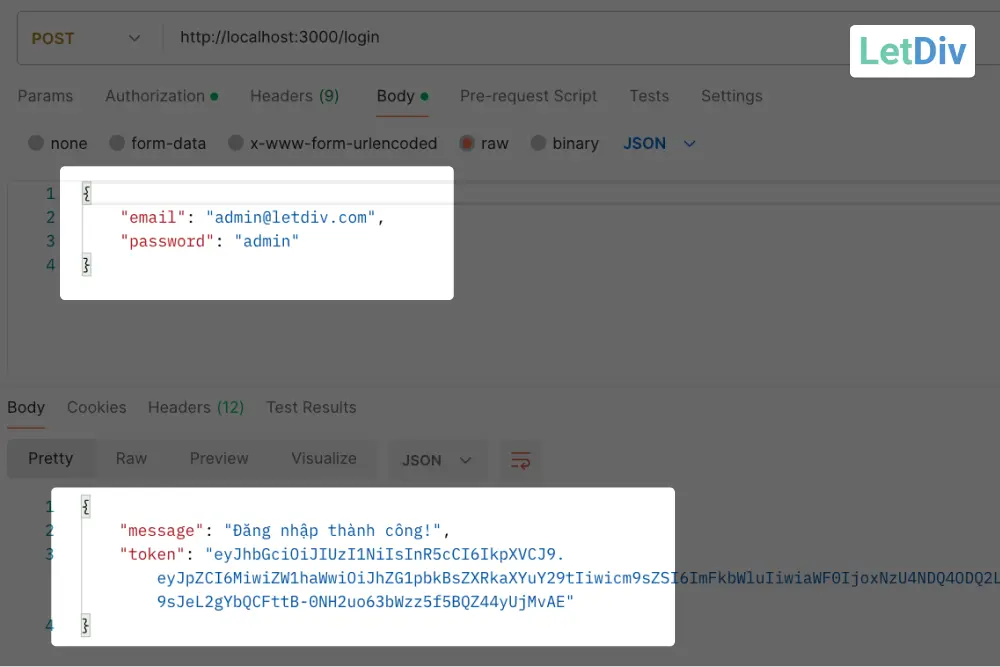Expand the request body JSON format dropdown
Viewport: 1000px width, 667px height.
[659, 143]
